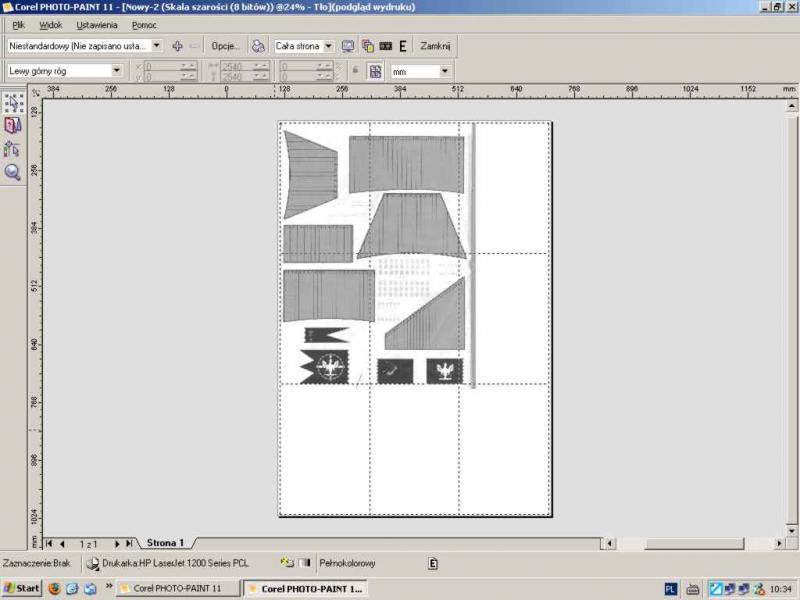Open the Ustawienia menu
Viewport: 800px width, 600px height.
96,24
